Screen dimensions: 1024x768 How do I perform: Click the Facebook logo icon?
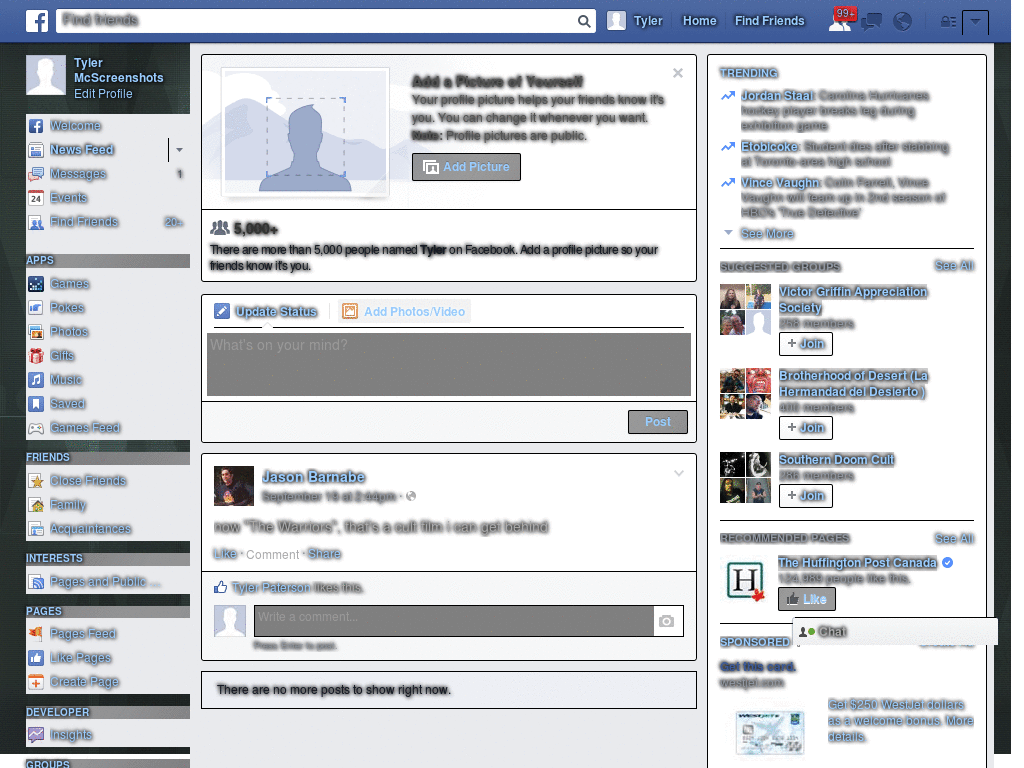click(x=37, y=21)
